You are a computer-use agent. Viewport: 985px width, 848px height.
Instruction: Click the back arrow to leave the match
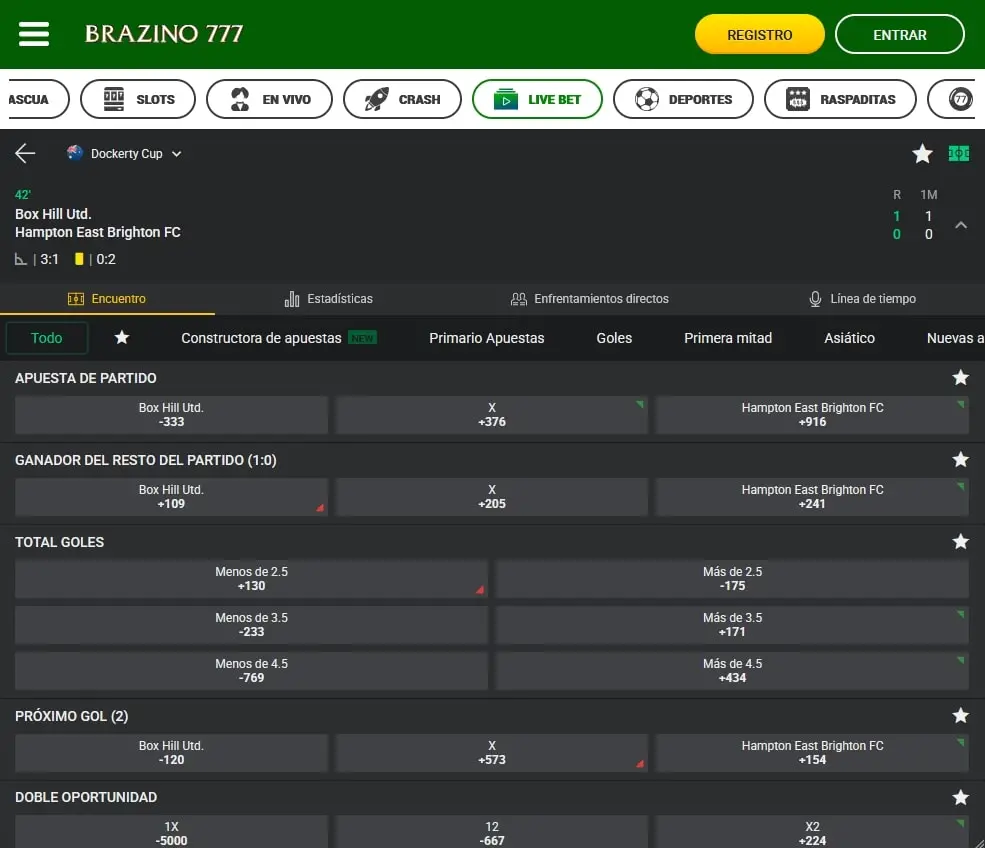[x=24, y=153]
